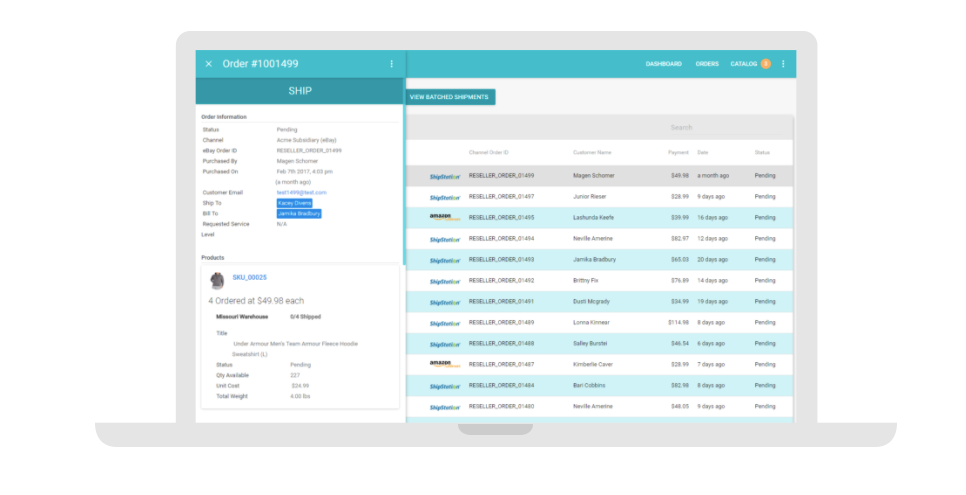The height and width of the screenshot is (495, 966).
Task: Close the Order #1001499 panel
Action: [209, 64]
